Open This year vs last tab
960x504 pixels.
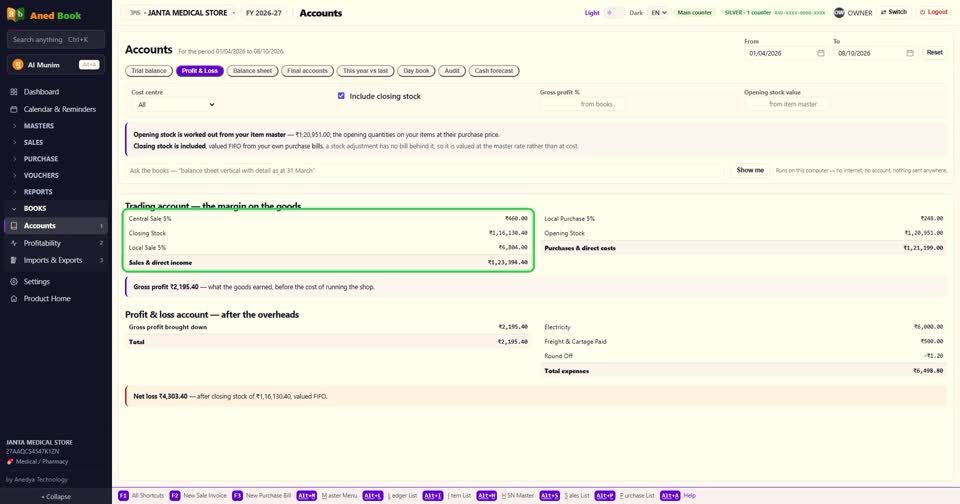tap(366, 71)
